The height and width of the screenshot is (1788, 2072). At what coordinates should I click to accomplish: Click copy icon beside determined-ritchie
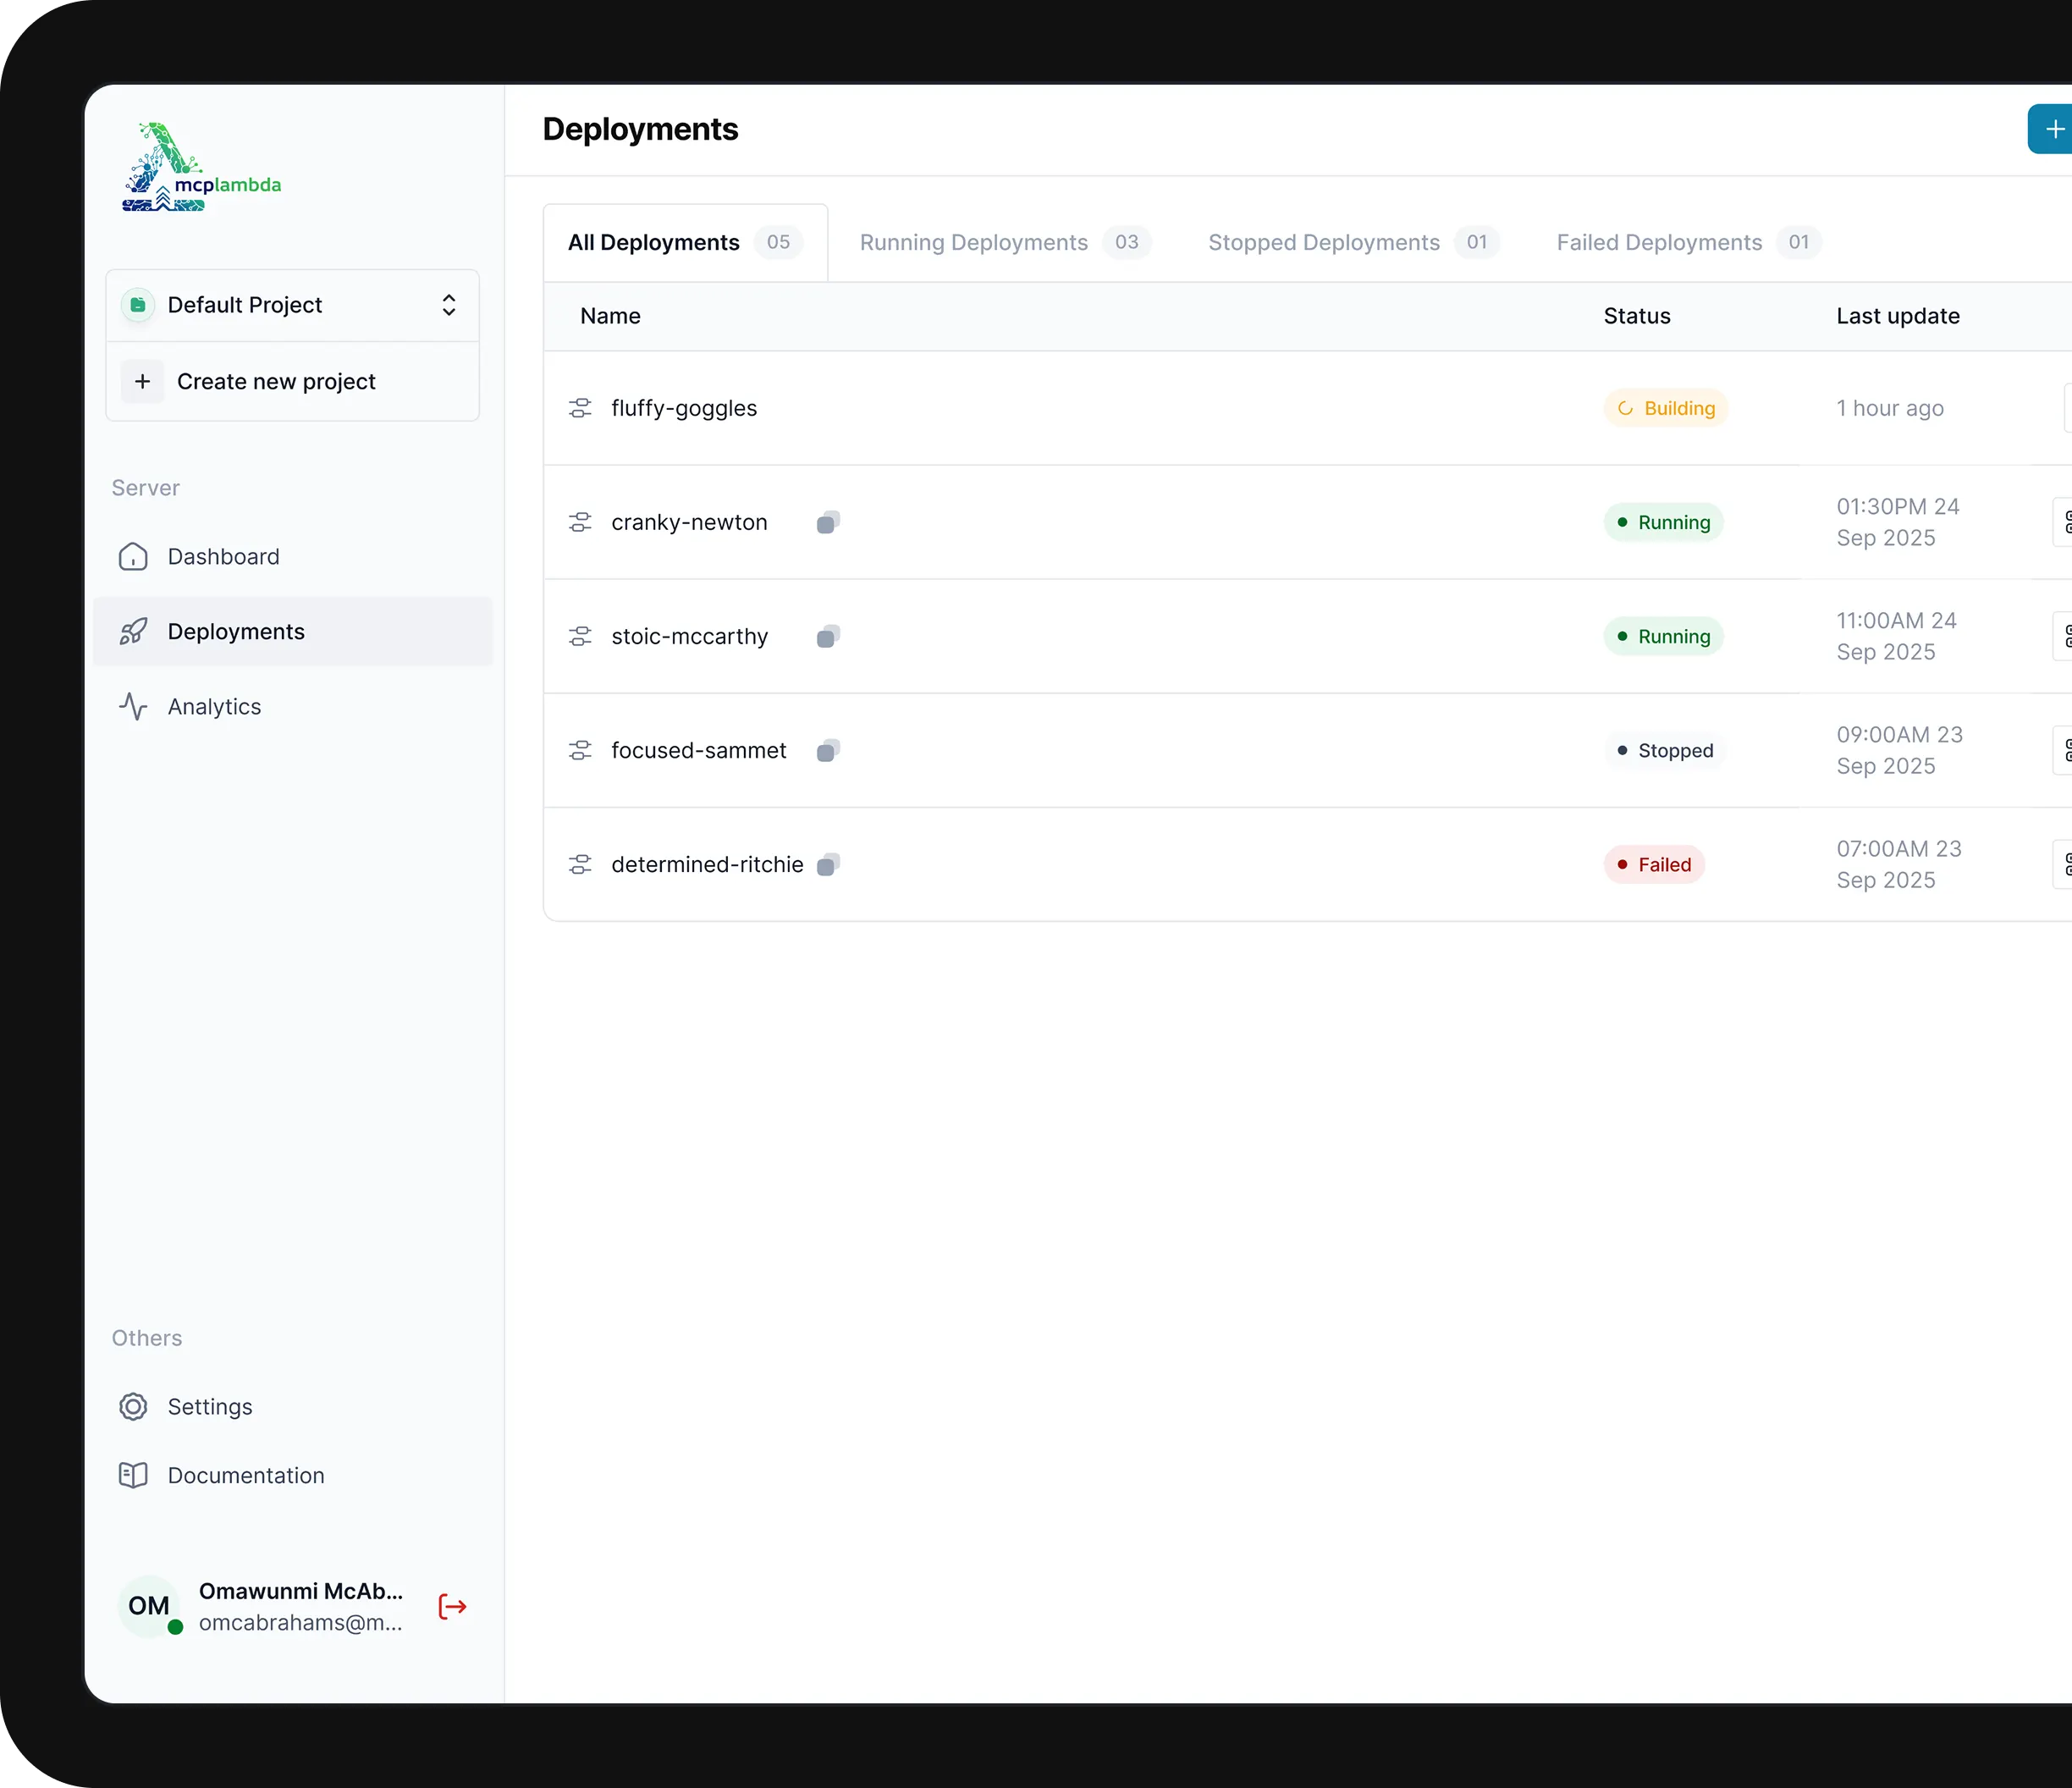pos(828,864)
